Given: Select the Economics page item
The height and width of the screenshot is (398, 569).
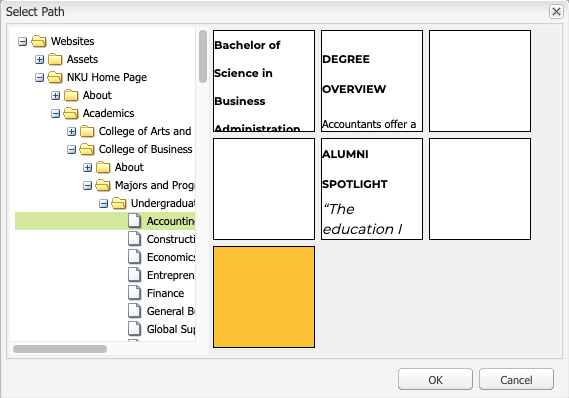Looking at the screenshot, I should (x=171, y=257).
